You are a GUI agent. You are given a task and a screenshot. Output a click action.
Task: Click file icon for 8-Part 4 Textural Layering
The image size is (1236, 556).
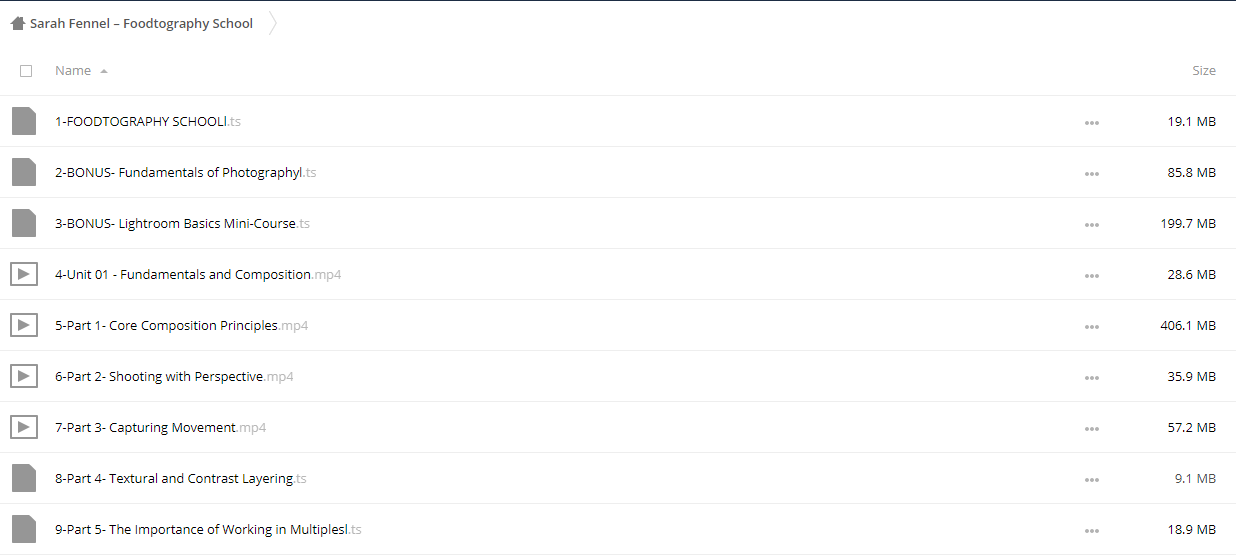(x=24, y=478)
